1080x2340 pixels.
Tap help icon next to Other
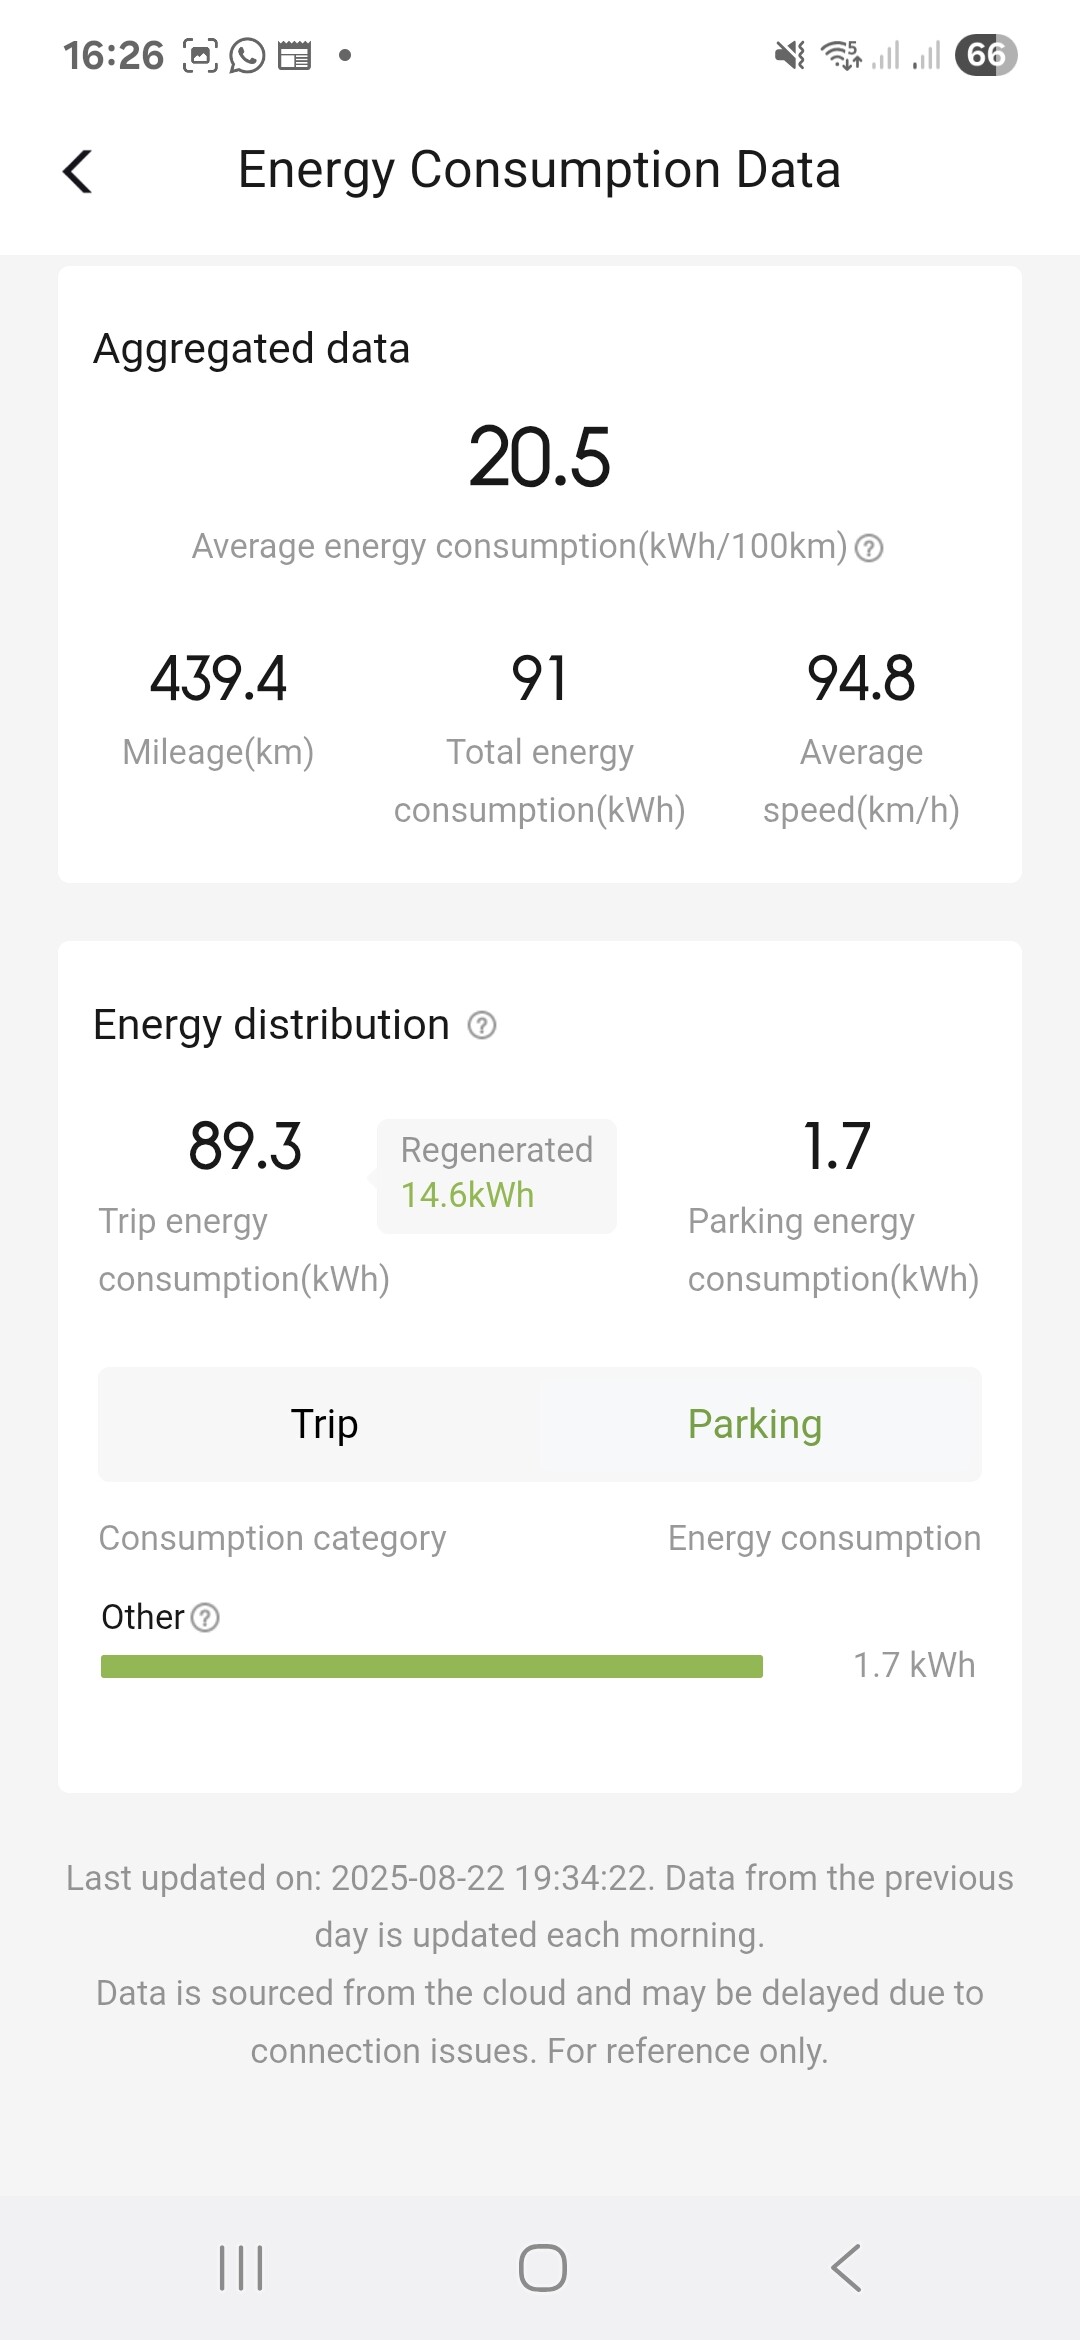(205, 1617)
